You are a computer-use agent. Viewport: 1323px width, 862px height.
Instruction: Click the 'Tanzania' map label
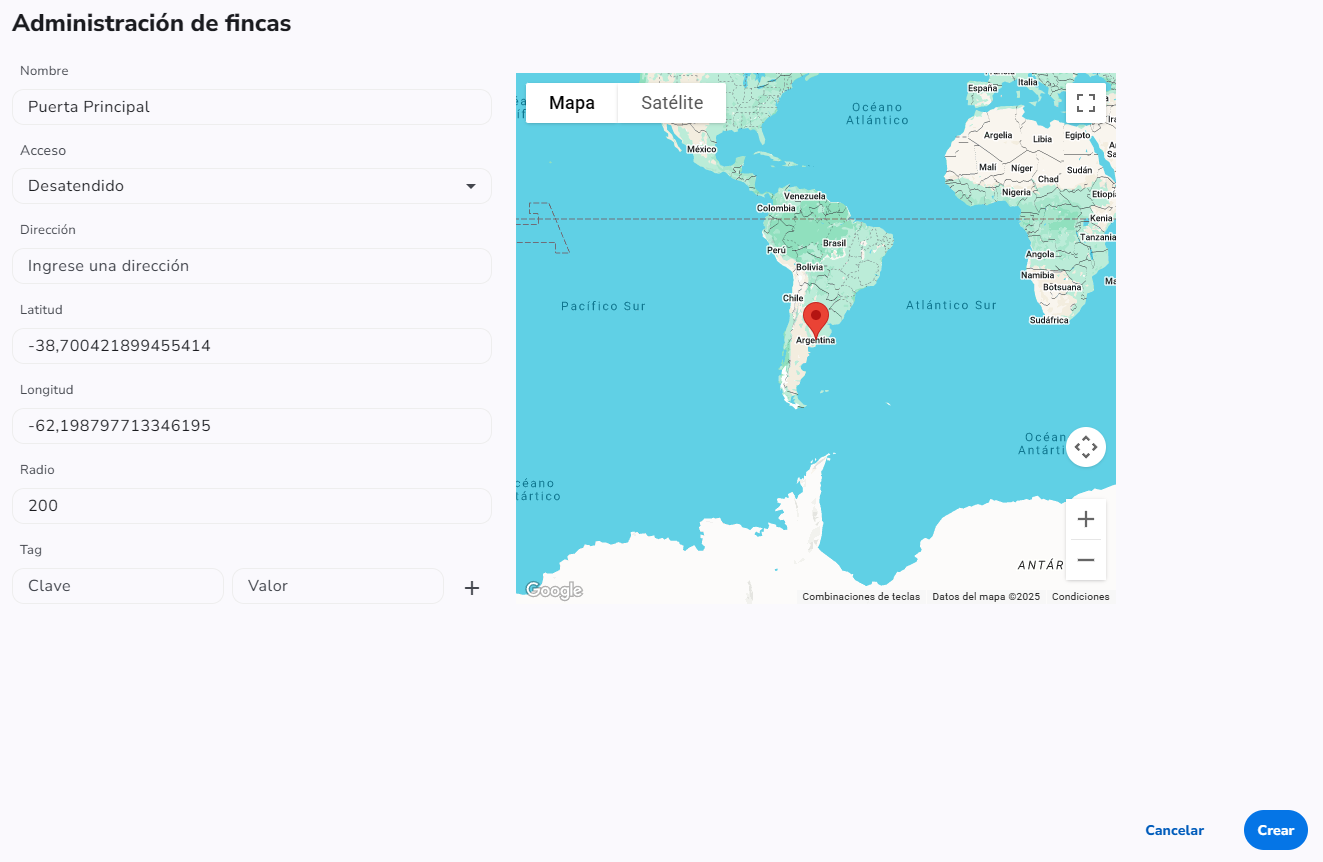[x=1099, y=237]
